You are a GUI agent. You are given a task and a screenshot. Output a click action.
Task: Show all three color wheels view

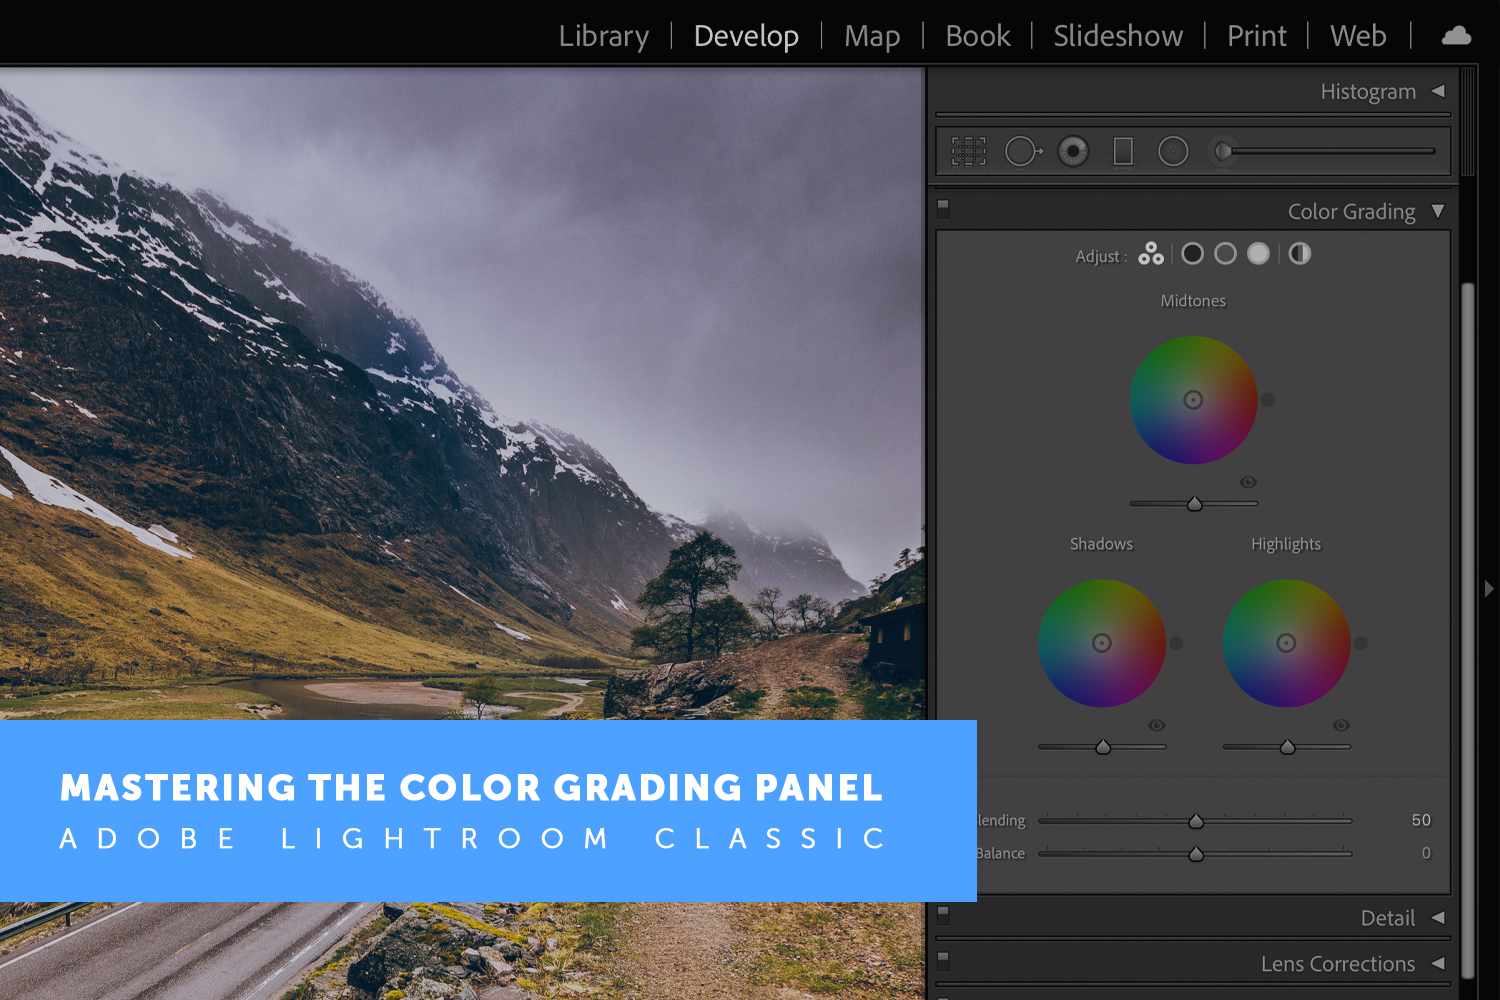(x=1150, y=254)
